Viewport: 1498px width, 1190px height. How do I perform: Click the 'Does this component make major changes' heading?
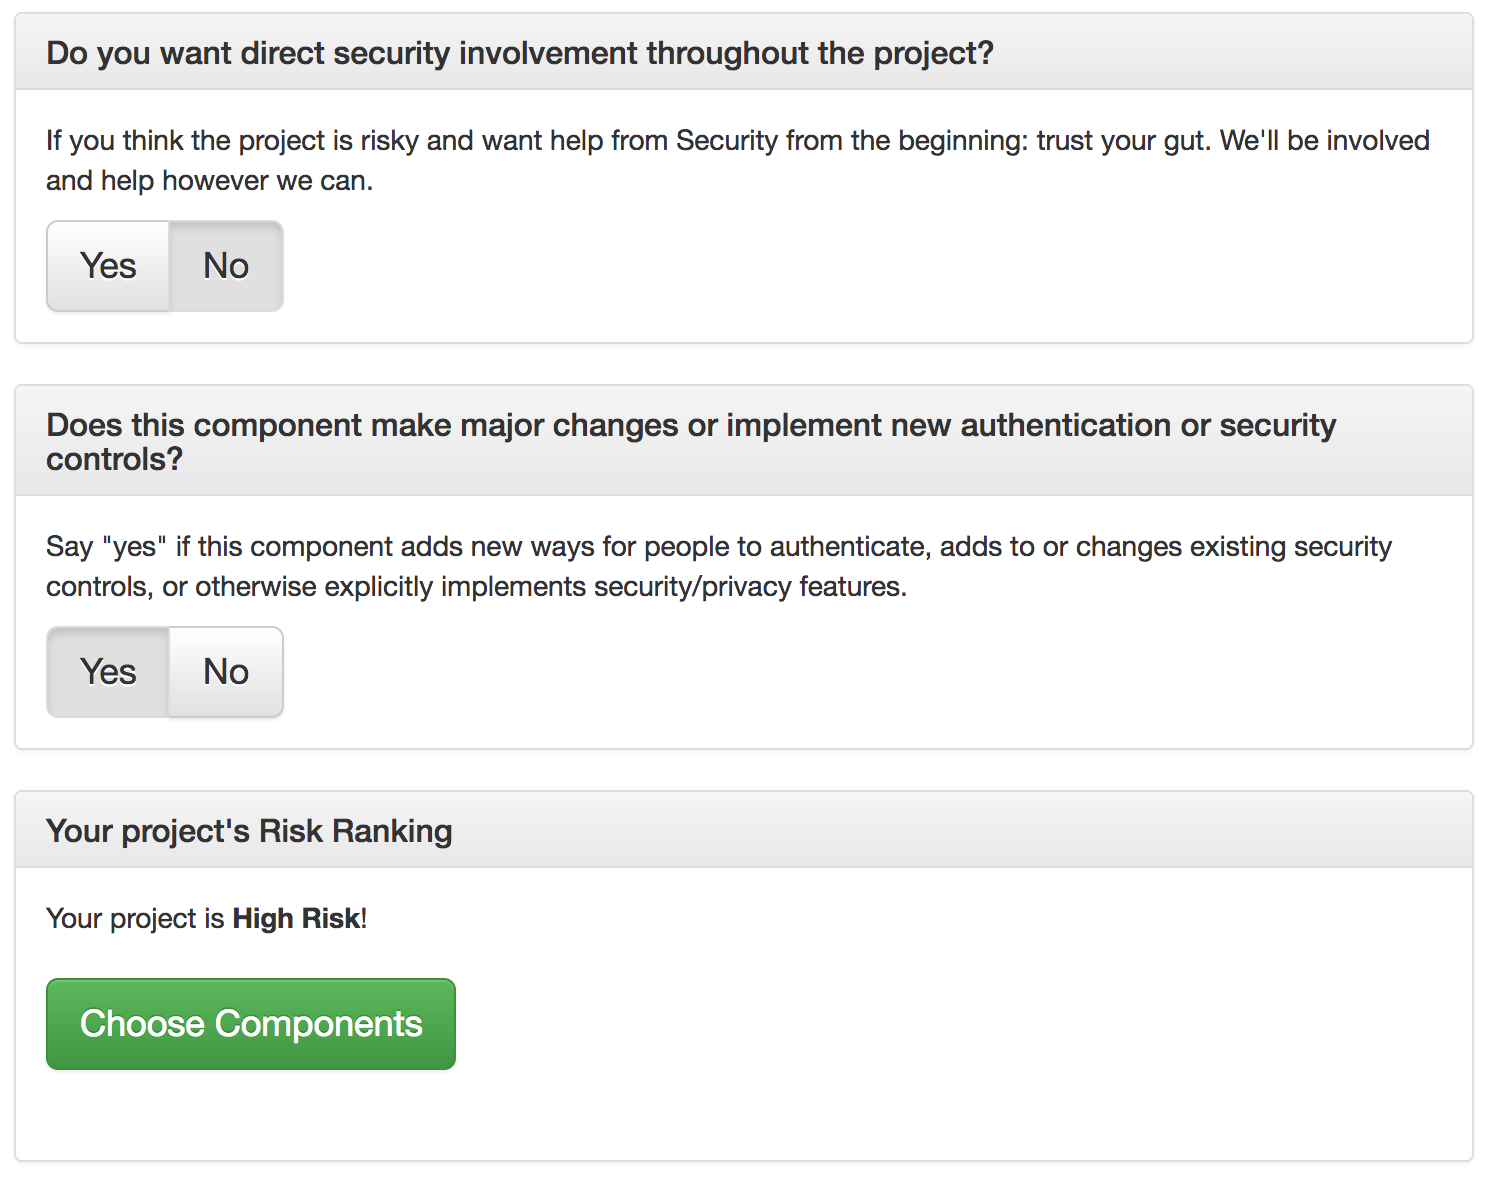[x=691, y=441]
